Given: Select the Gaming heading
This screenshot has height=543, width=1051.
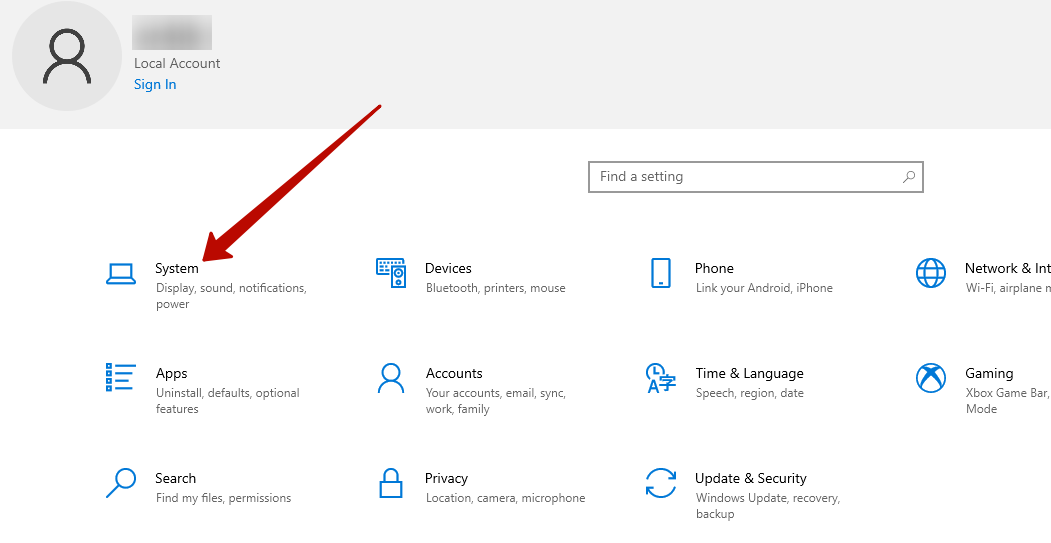Looking at the screenshot, I should 989,374.
